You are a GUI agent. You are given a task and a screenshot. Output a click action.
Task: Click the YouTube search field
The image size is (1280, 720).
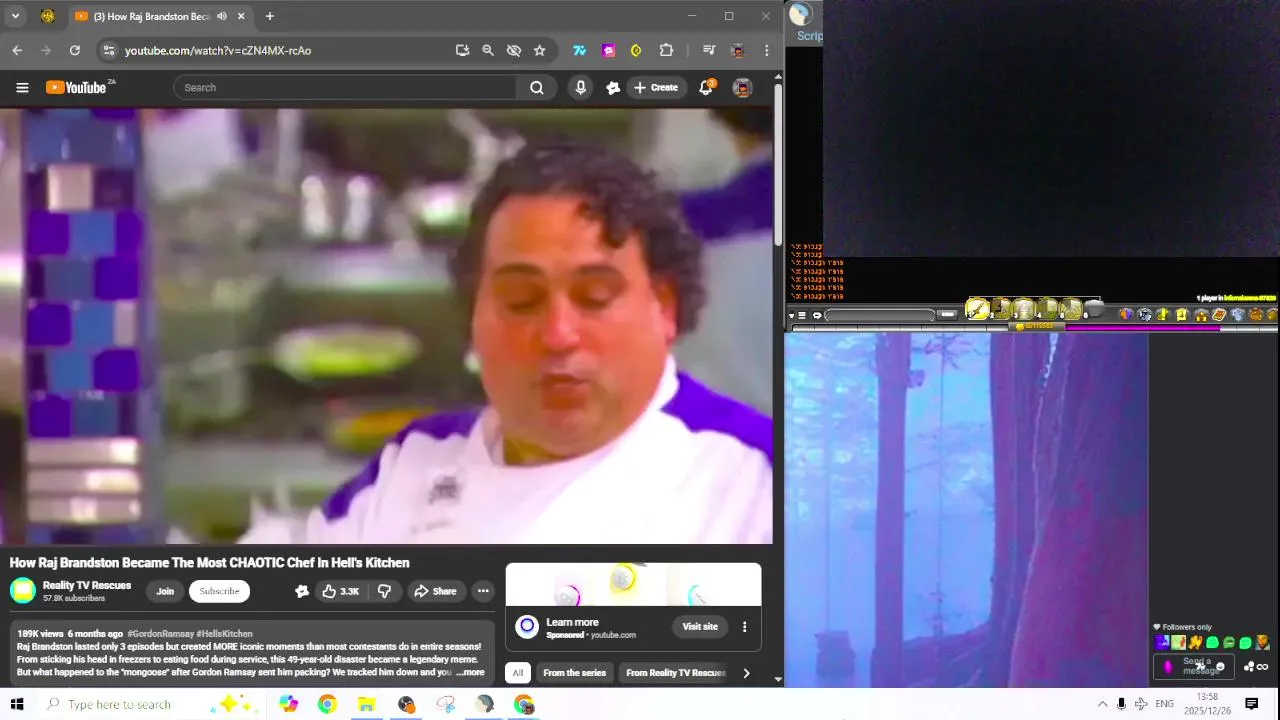point(345,88)
